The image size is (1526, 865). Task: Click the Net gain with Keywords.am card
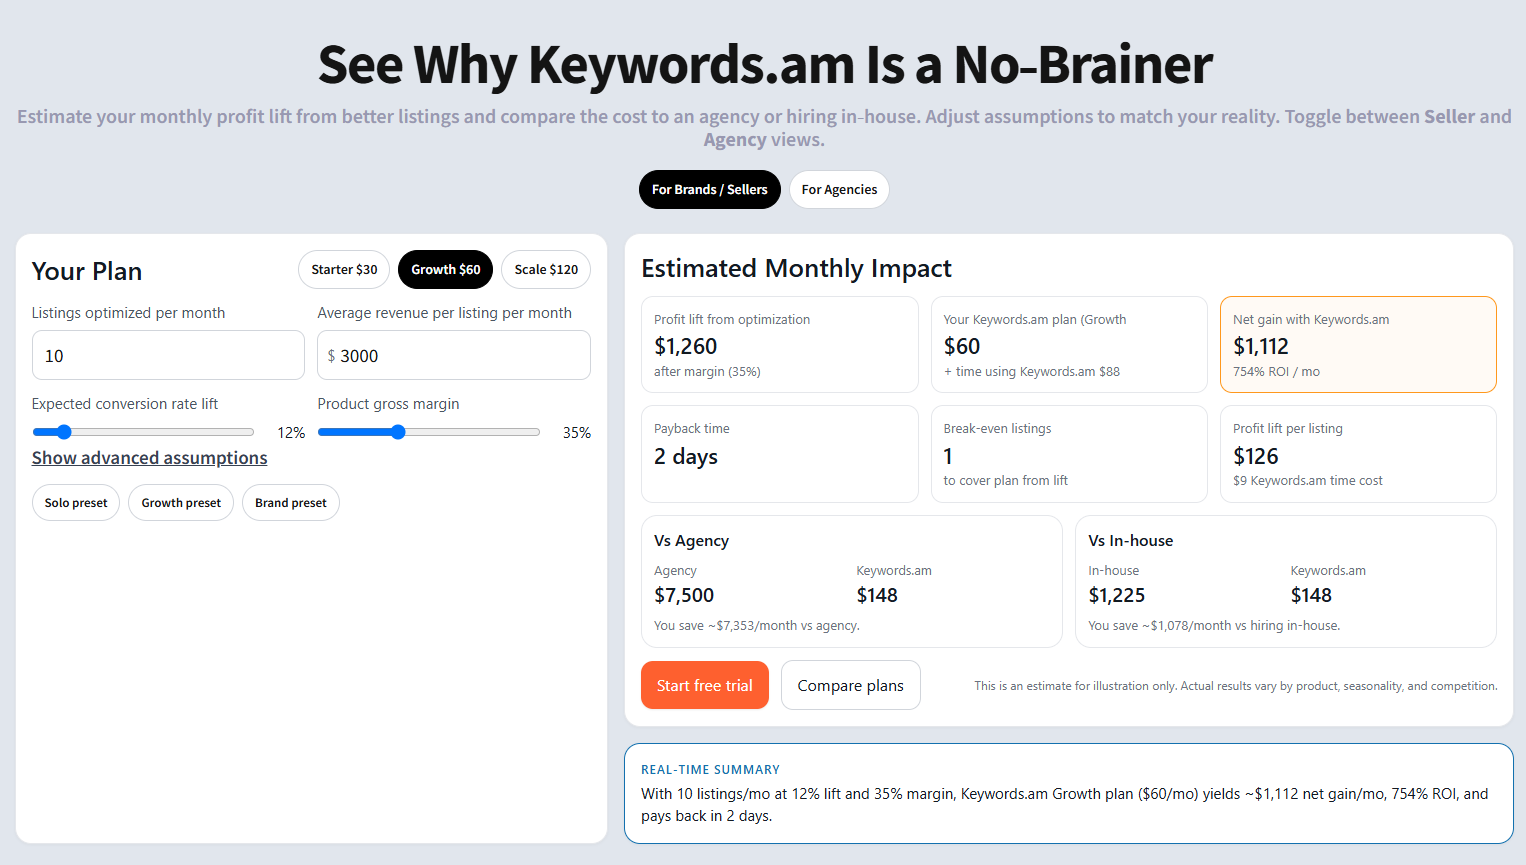(1358, 345)
